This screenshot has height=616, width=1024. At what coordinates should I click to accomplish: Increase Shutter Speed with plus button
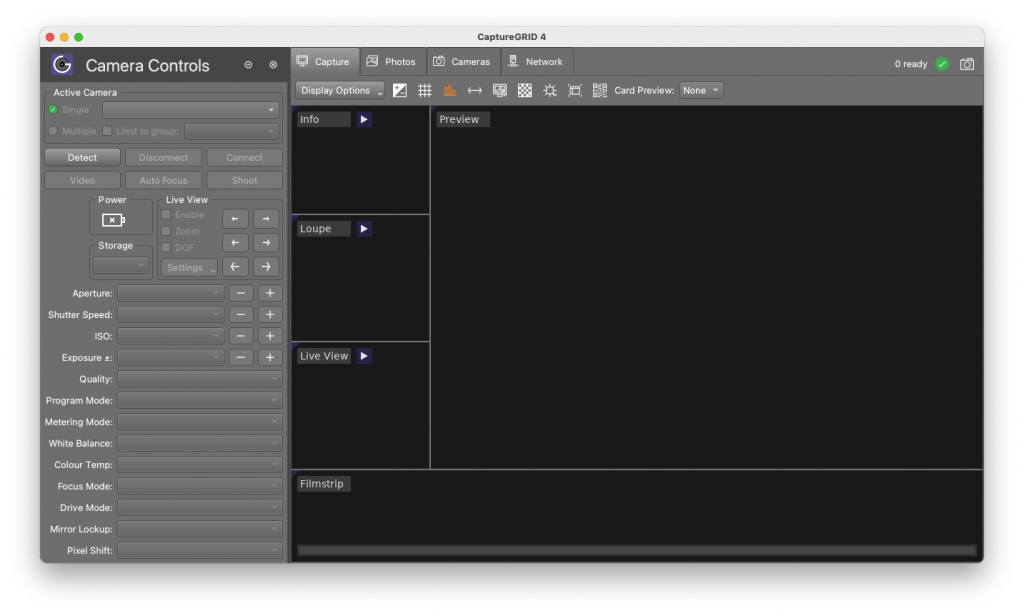[270, 315]
